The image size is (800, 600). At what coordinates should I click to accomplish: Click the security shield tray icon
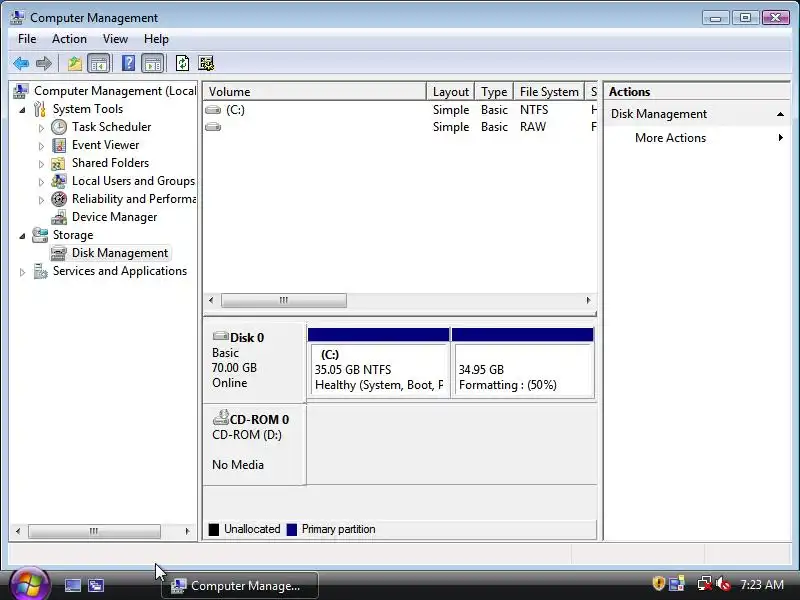(x=659, y=584)
